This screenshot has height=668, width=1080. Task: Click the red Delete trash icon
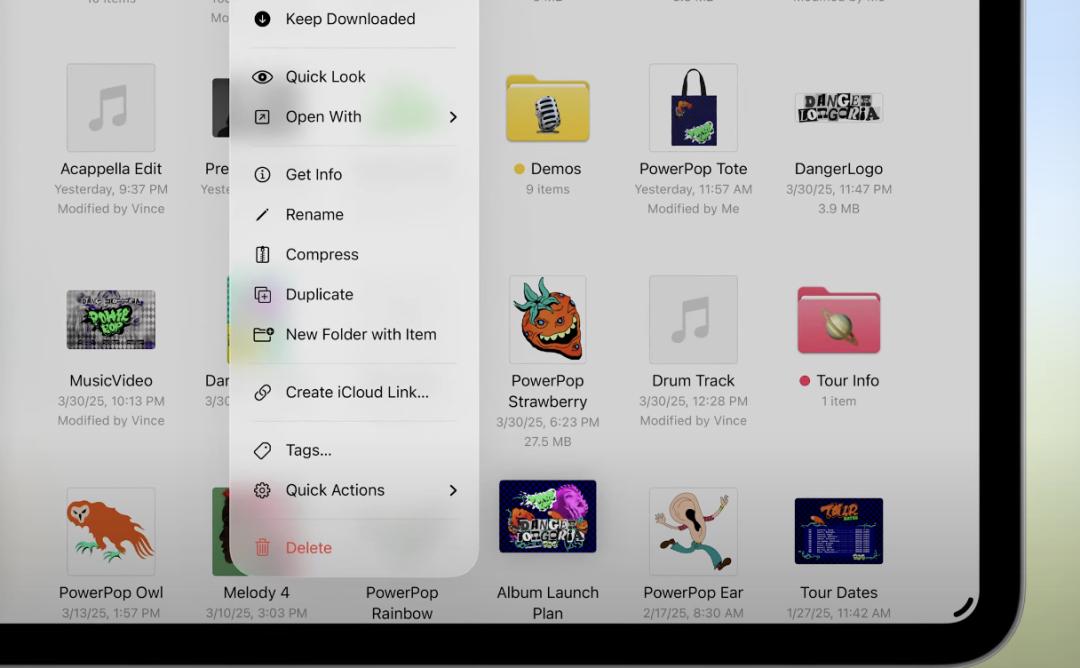pyautogui.click(x=262, y=547)
